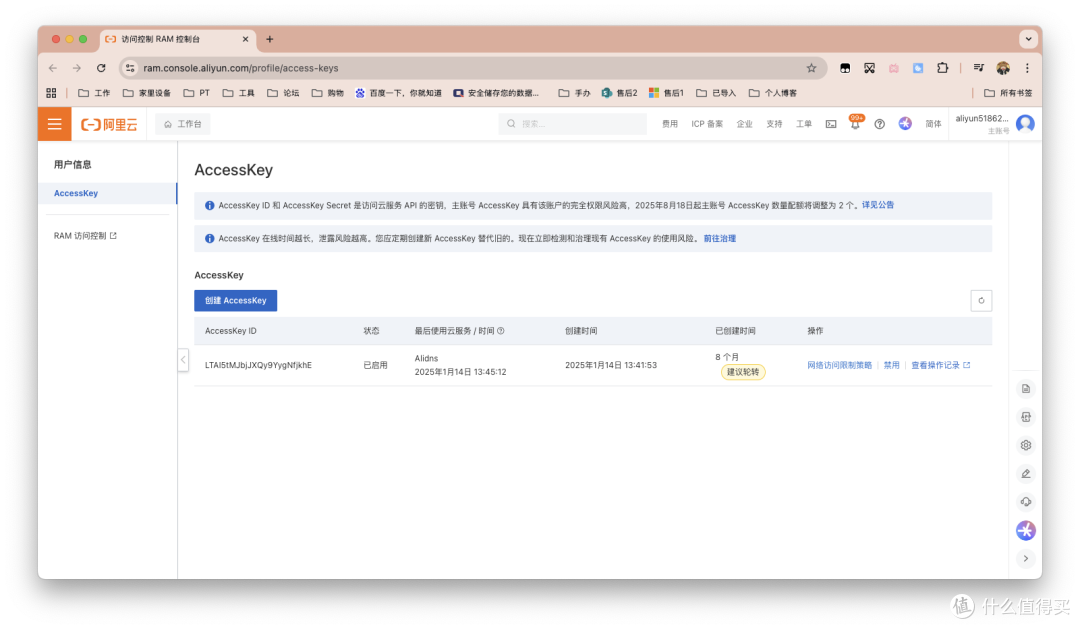Image resolution: width=1080 pixels, height=629 pixels.
Task: Expand the tab search dropdown arrow
Action: [x=1028, y=39]
